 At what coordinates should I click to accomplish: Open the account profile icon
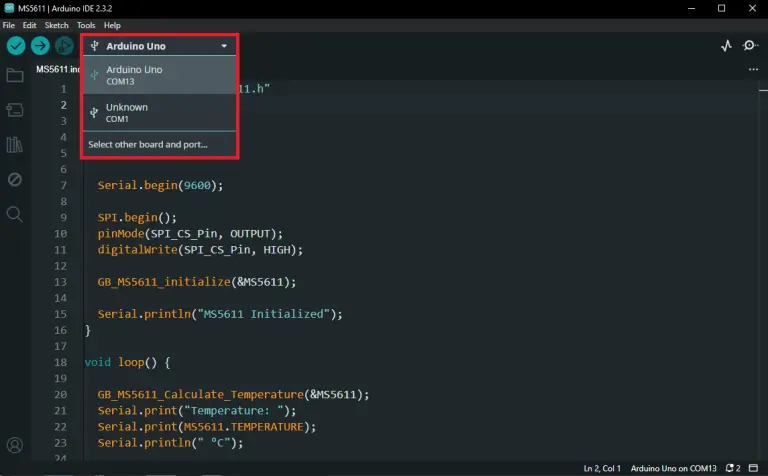pyautogui.click(x=15, y=445)
